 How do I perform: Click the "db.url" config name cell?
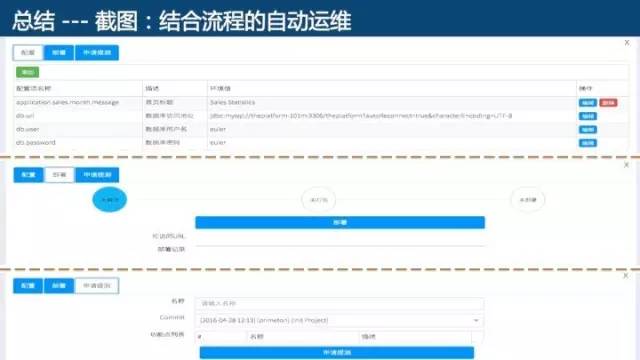pyautogui.click(x=25, y=116)
